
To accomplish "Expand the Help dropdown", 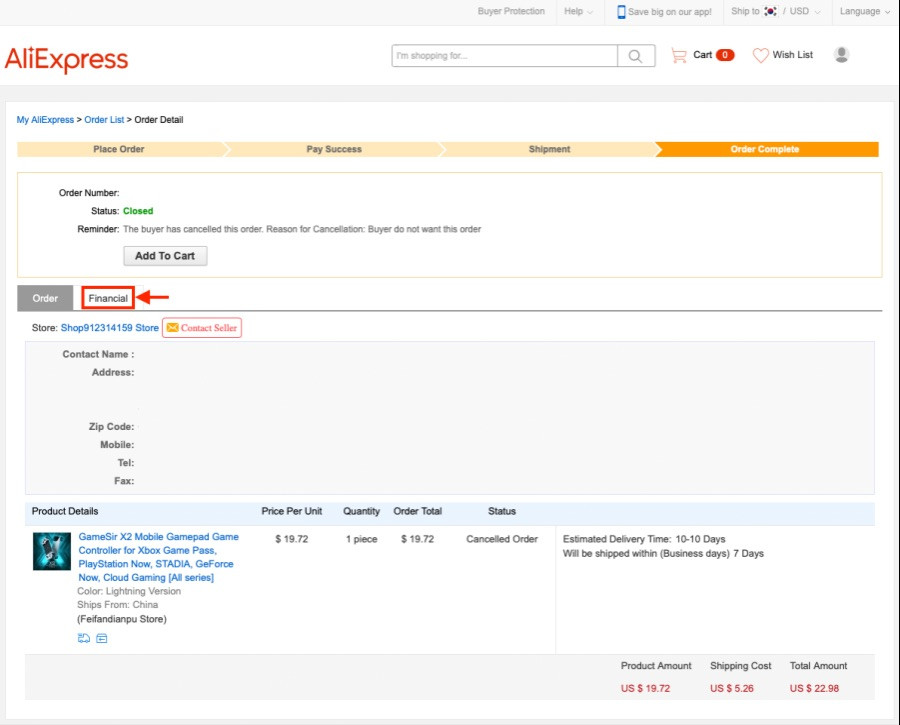I will point(578,11).
